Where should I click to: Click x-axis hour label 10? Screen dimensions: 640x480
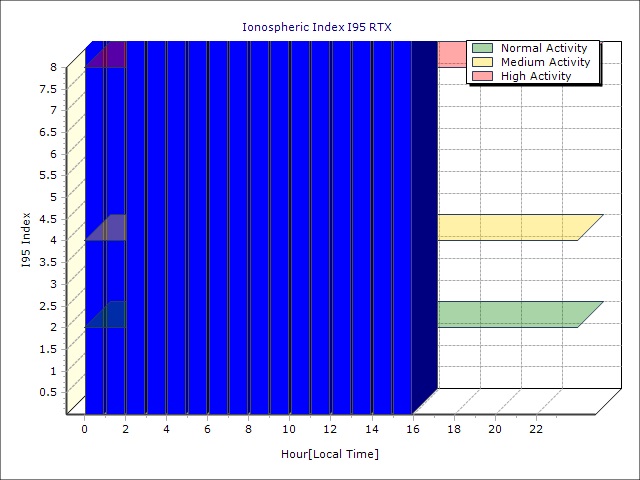click(x=289, y=429)
